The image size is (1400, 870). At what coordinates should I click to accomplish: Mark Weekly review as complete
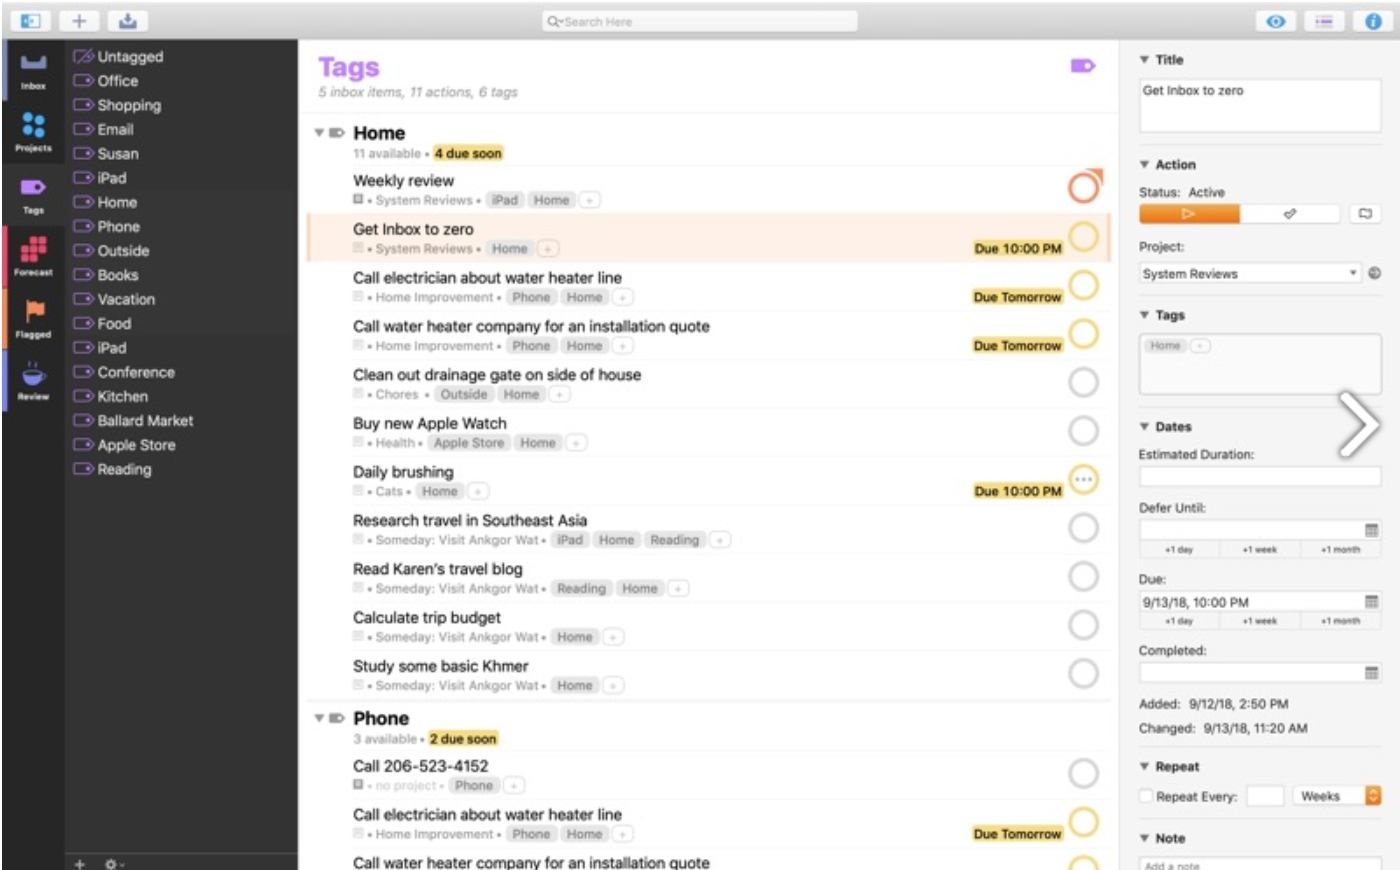[x=1083, y=188]
